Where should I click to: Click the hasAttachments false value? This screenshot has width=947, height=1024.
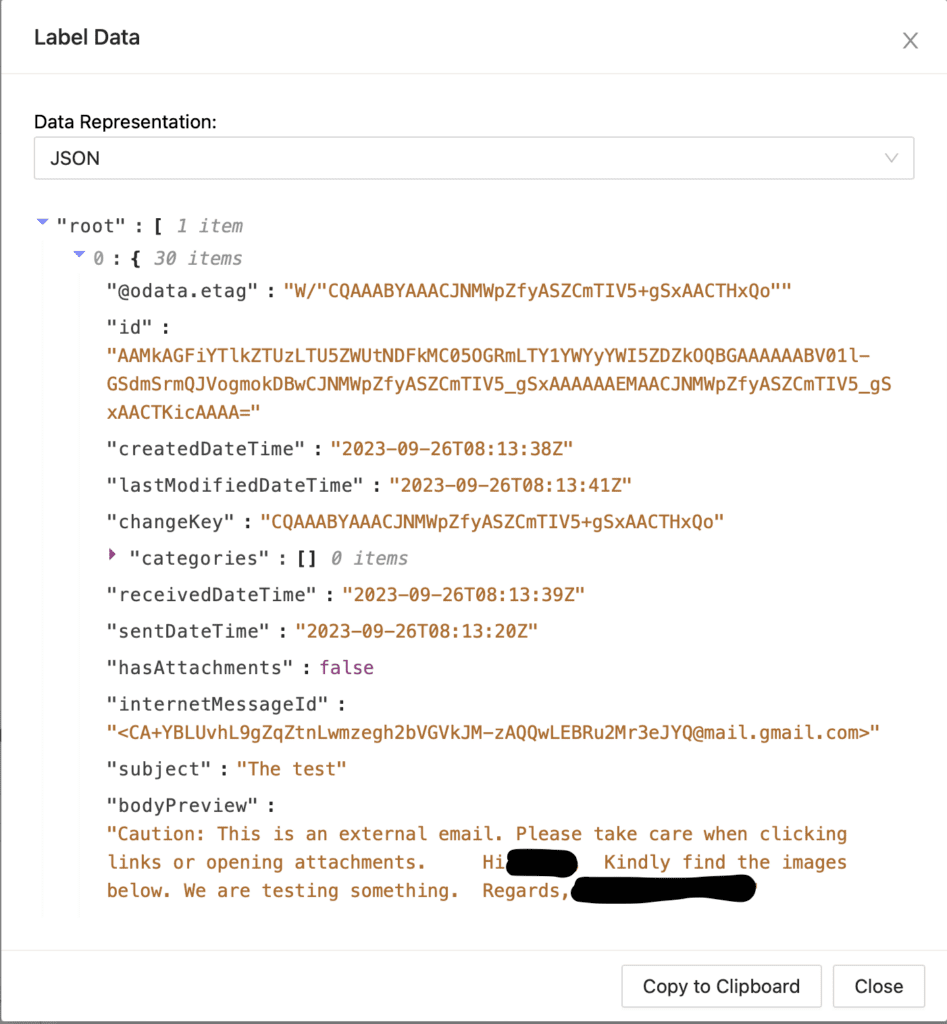[x=346, y=667]
